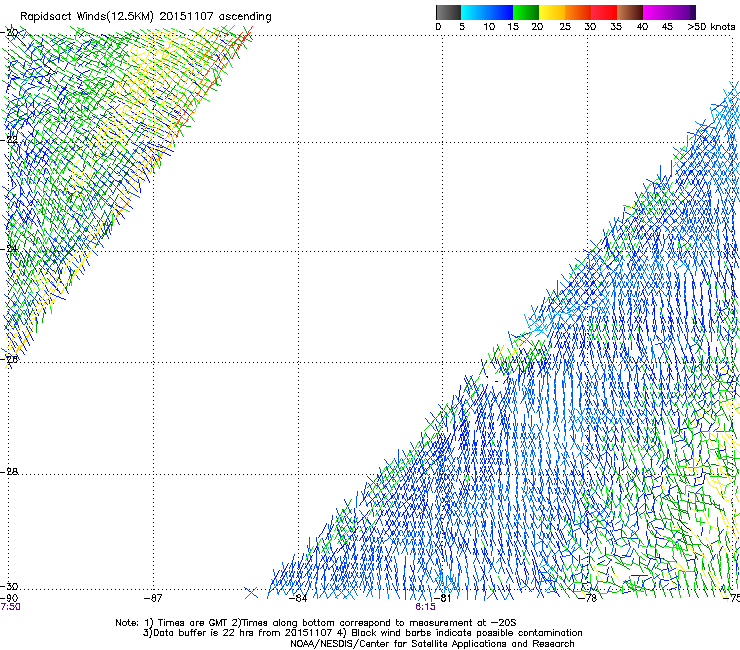Click the gray 0-5 knots color swatch
The image size is (740, 650).
(x=448, y=12)
